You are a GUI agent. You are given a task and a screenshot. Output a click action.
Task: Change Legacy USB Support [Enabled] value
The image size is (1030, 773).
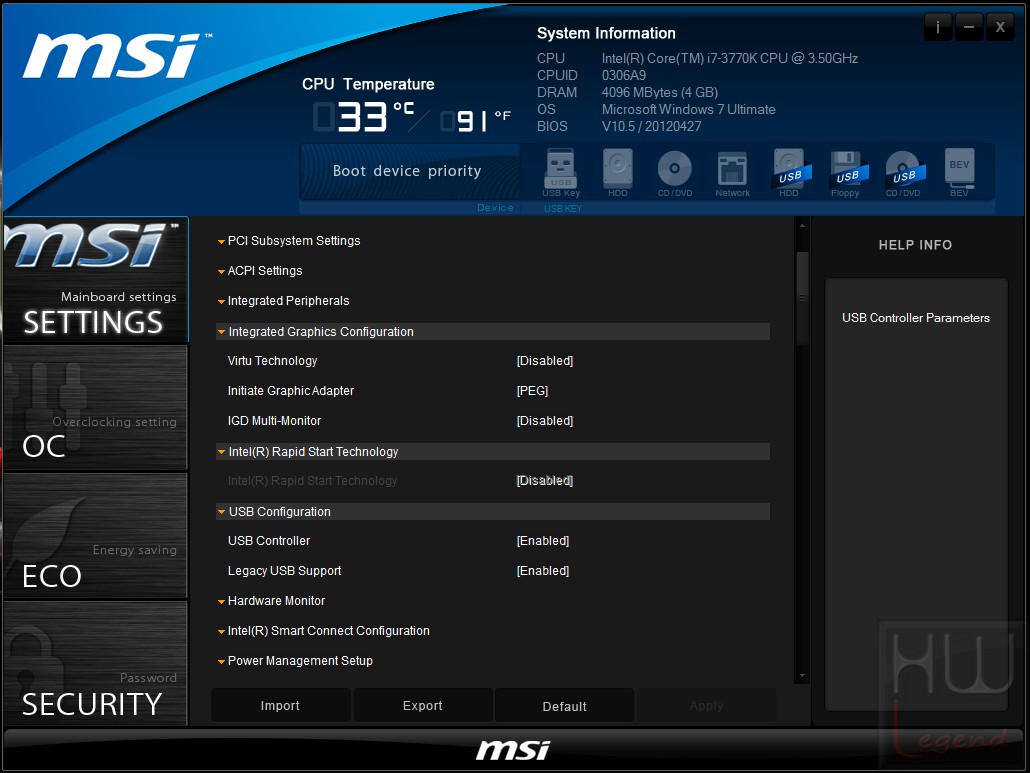click(x=543, y=571)
